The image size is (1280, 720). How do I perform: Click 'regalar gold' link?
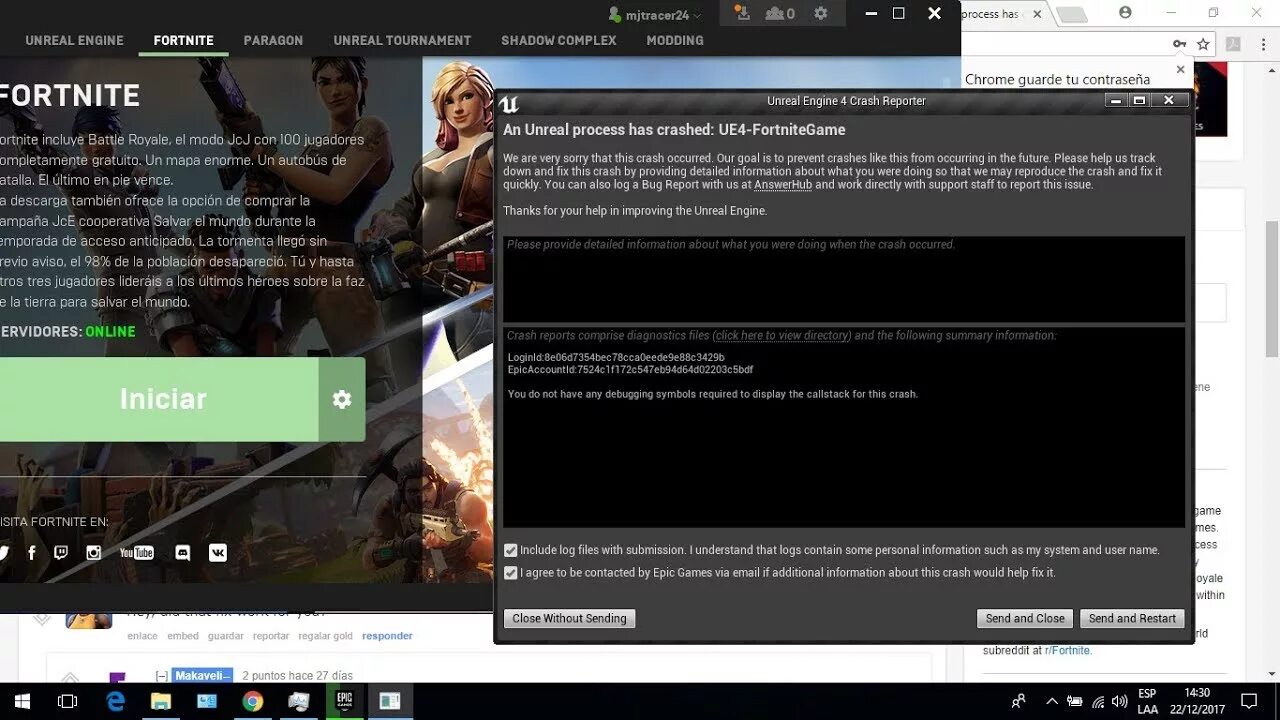(325, 636)
